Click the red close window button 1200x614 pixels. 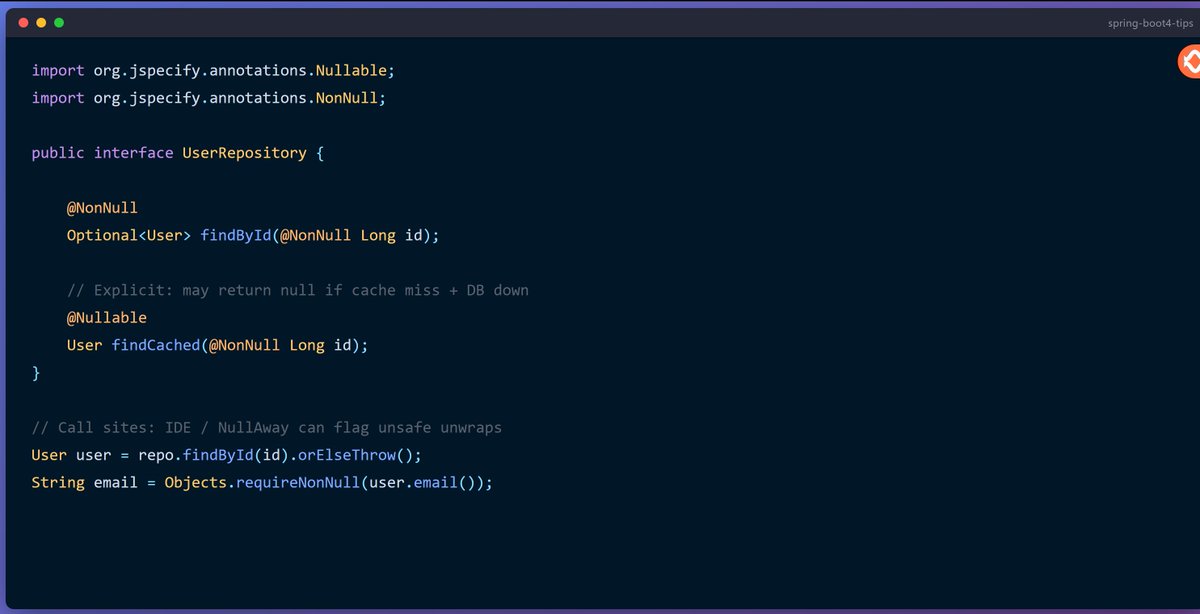click(x=24, y=22)
